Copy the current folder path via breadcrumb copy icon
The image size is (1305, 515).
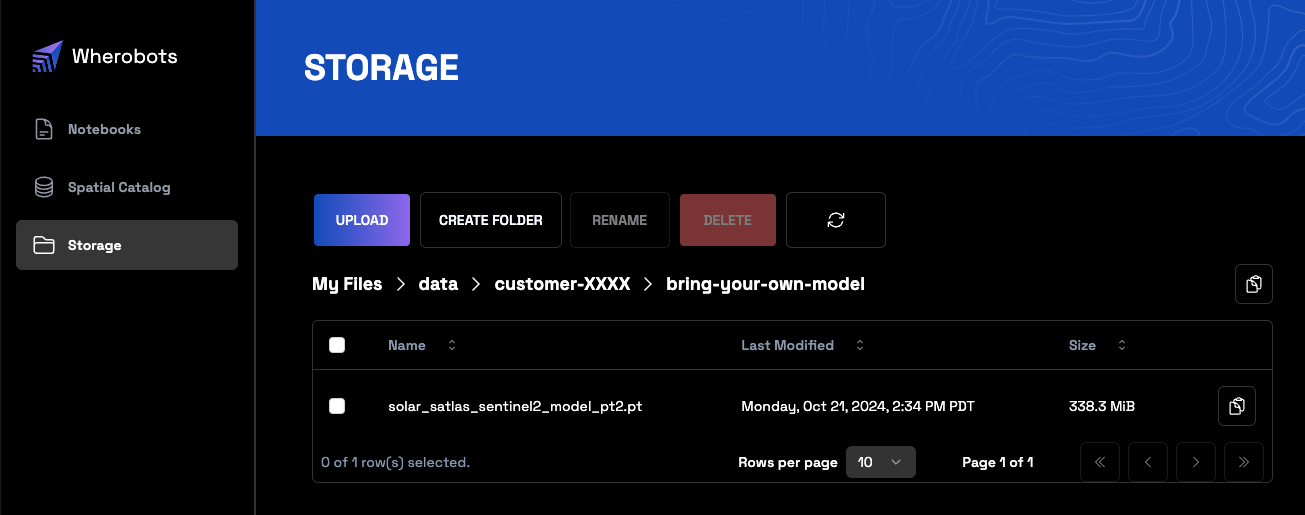(x=1254, y=284)
